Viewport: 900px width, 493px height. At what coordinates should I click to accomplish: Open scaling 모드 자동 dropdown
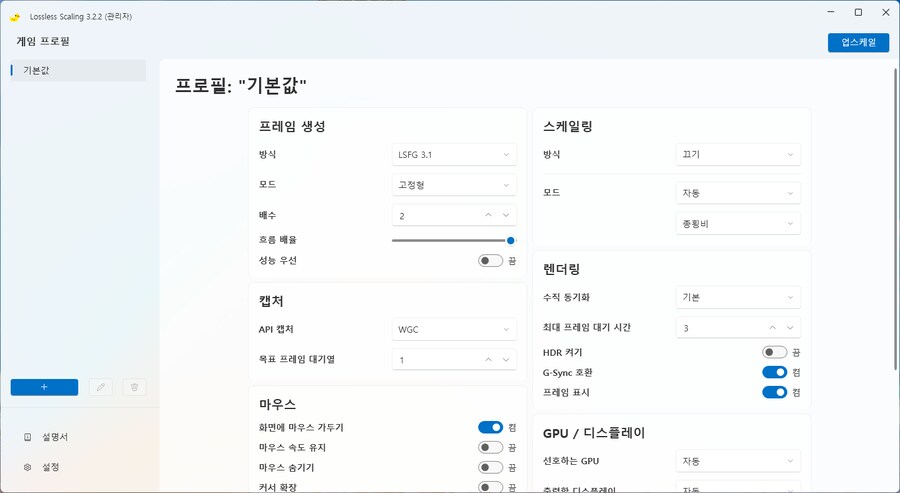[x=738, y=193]
